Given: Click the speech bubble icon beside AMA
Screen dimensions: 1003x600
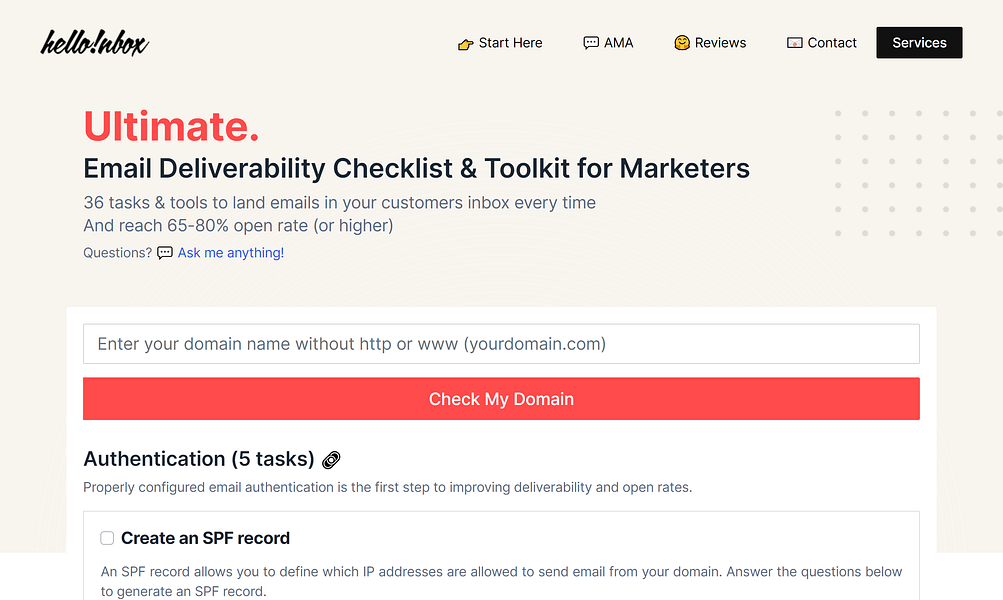Looking at the screenshot, I should pyautogui.click(x=591, y=43).
